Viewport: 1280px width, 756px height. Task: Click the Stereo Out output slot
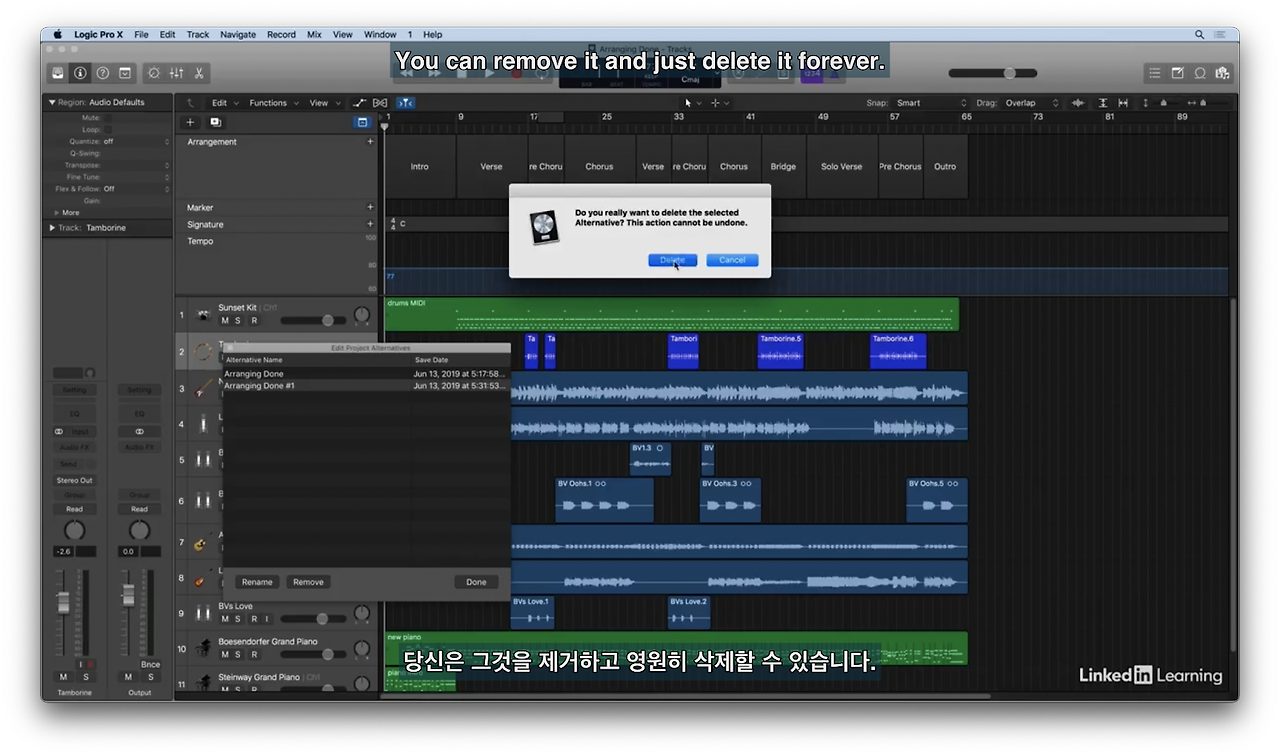tap(74, 480)
